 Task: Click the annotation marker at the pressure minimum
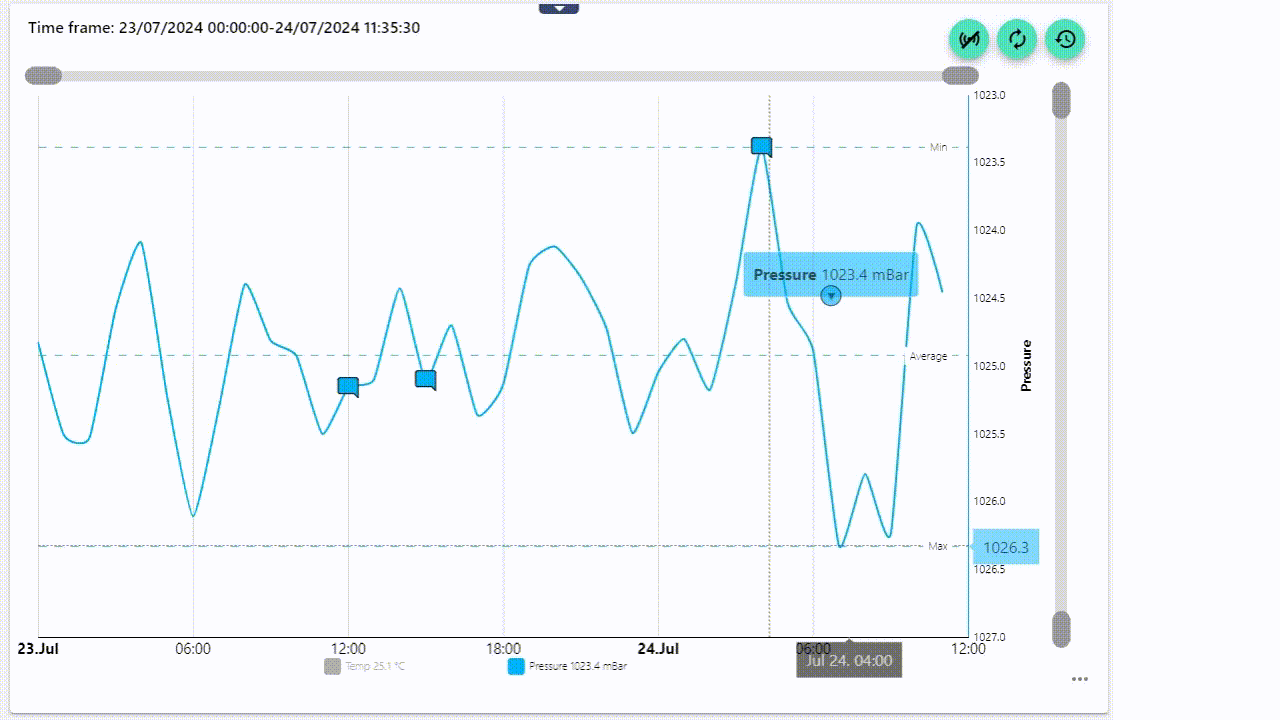[x=762, y=147]
